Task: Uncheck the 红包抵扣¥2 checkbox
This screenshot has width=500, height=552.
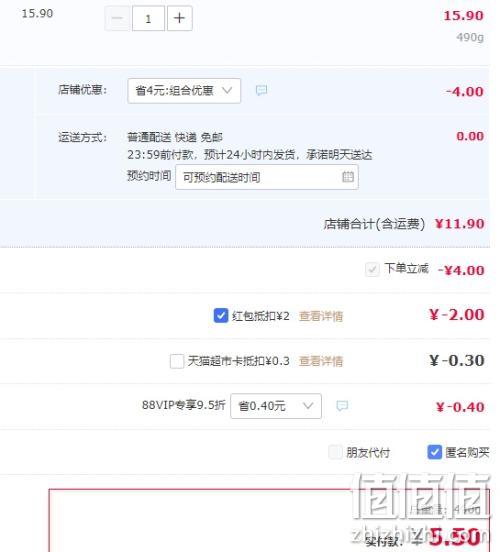Action: [x=221, y=315]
